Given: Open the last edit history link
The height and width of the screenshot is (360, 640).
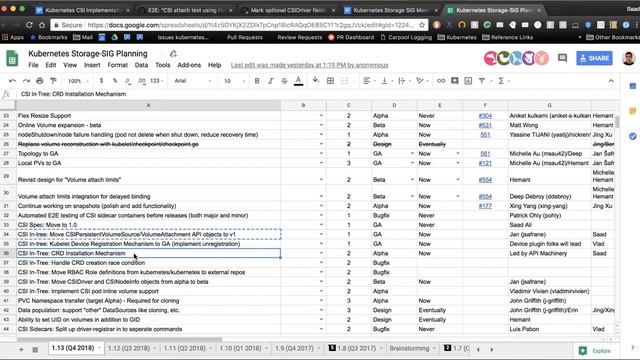Looking at the screenshot, I should click(x=309, y=65).
